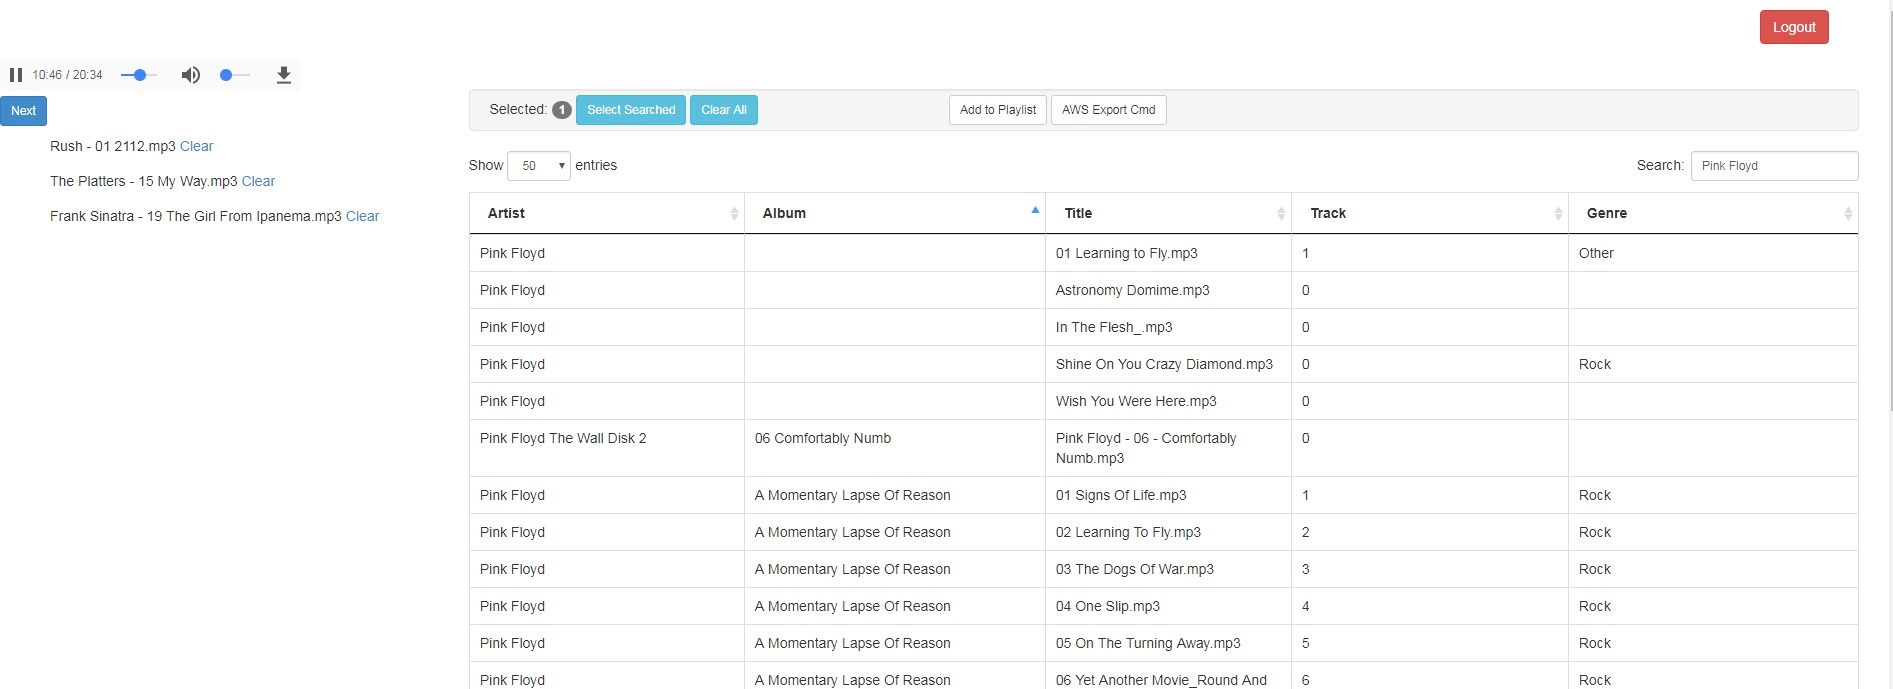Sort by Track number column
Screen dimensions: 1893x689
click(1428, 213)
